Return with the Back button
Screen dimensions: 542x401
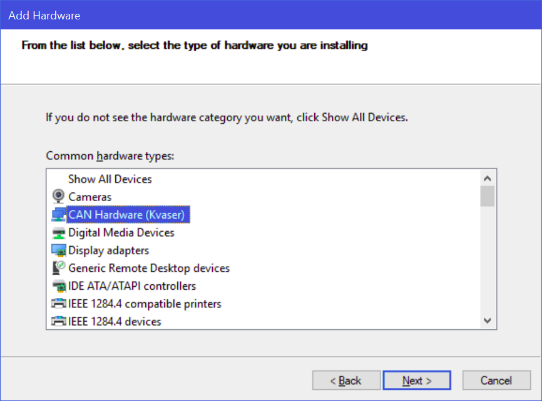pos(346,381)
